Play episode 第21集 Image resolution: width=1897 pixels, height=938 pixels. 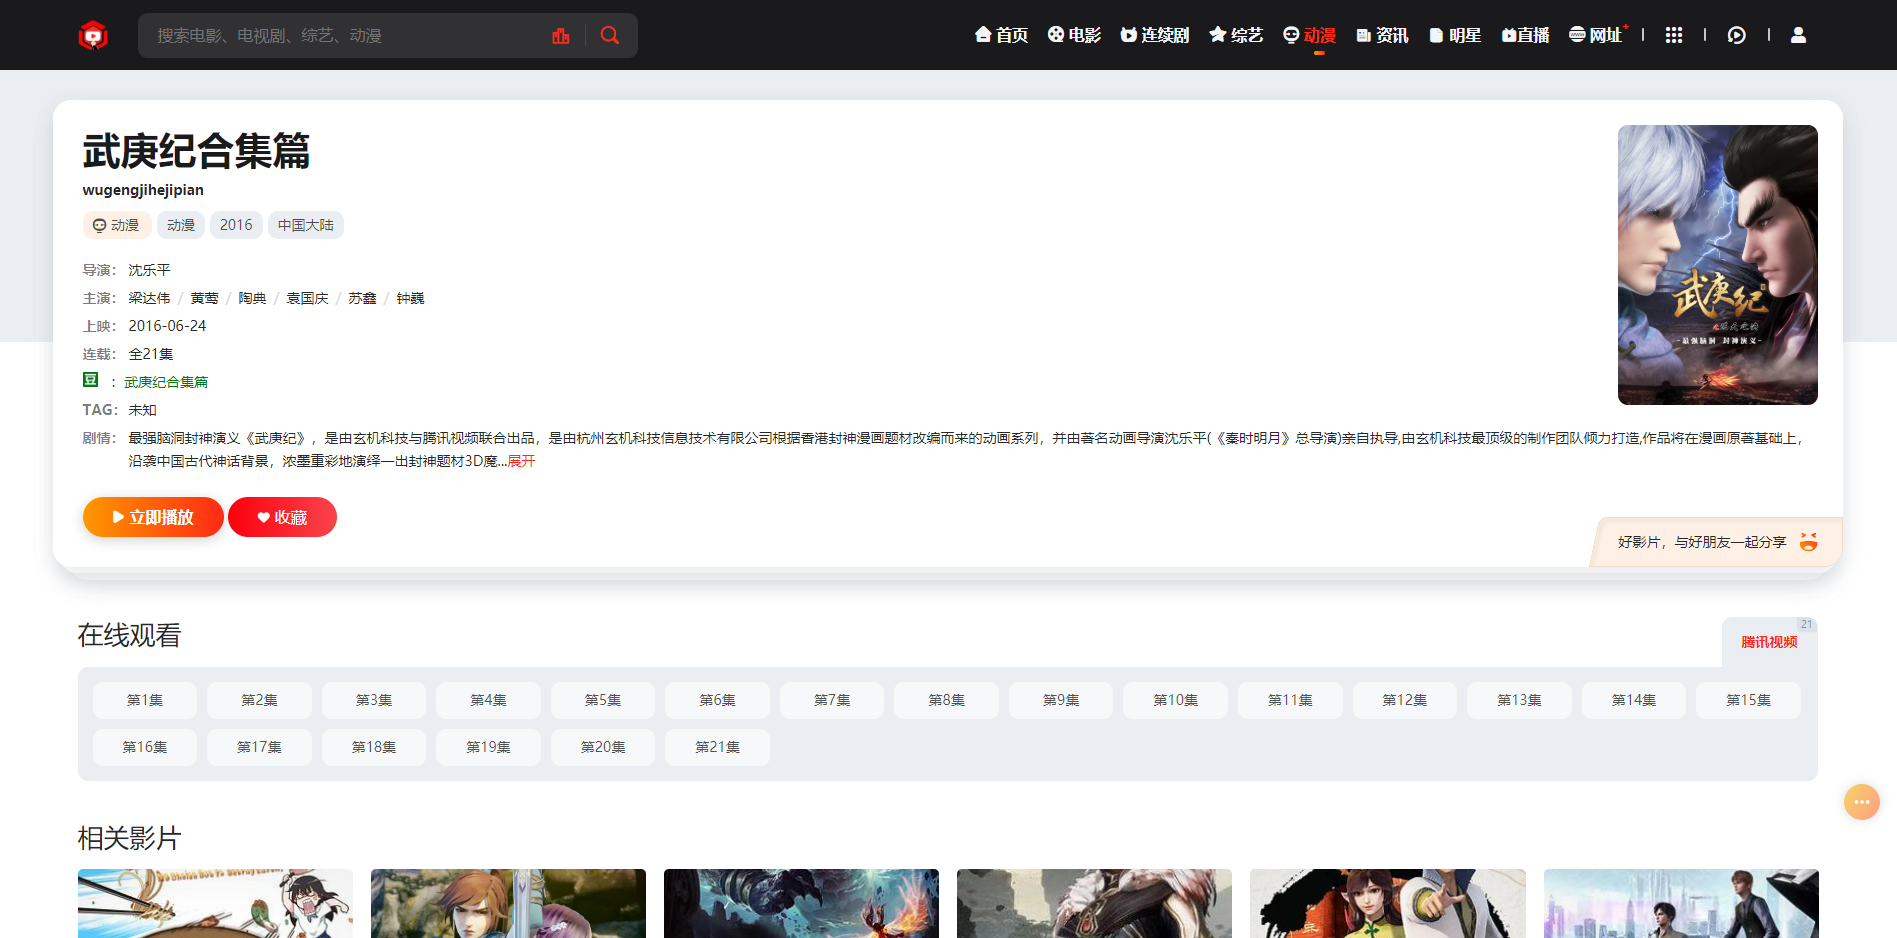pyautogui.click(x=717, y=747)
